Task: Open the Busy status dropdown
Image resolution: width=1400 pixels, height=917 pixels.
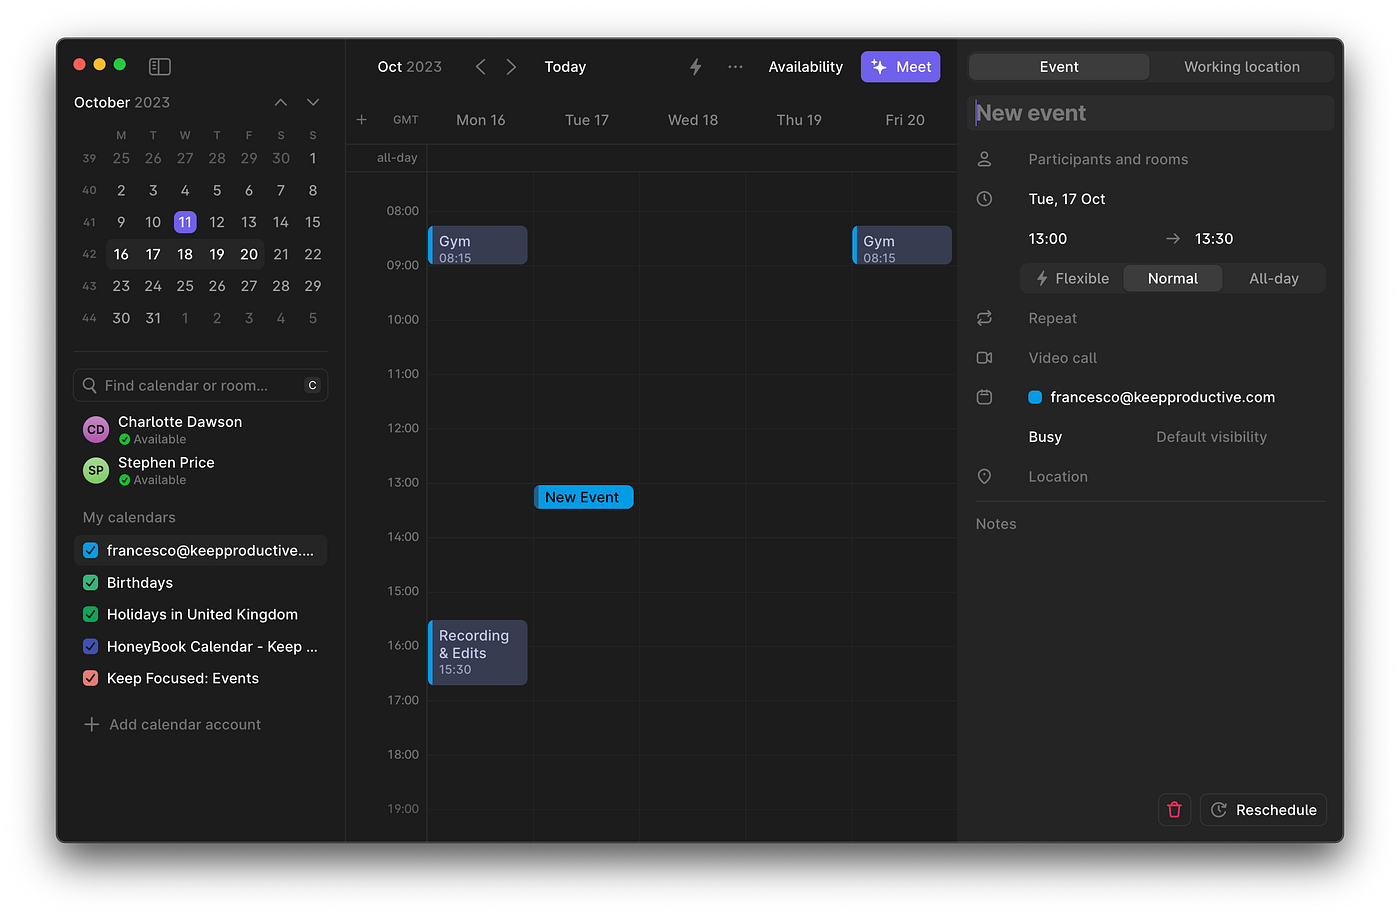Action: point(1045,437)
